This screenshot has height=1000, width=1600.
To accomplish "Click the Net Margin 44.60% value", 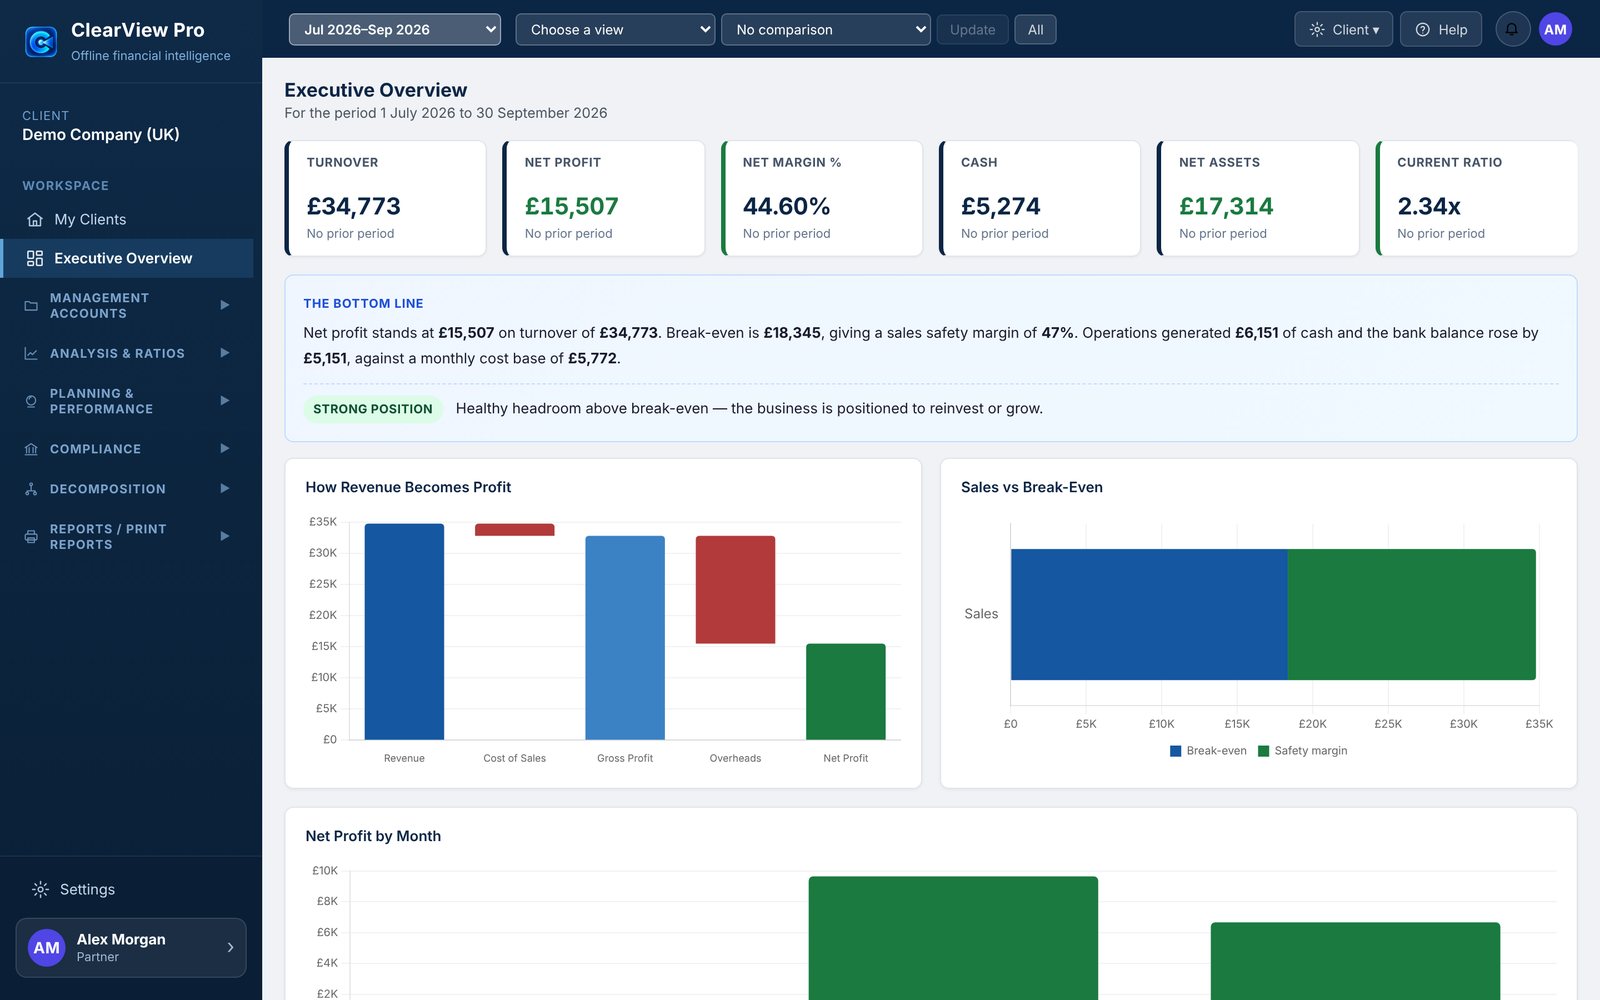I will [787, 206].
